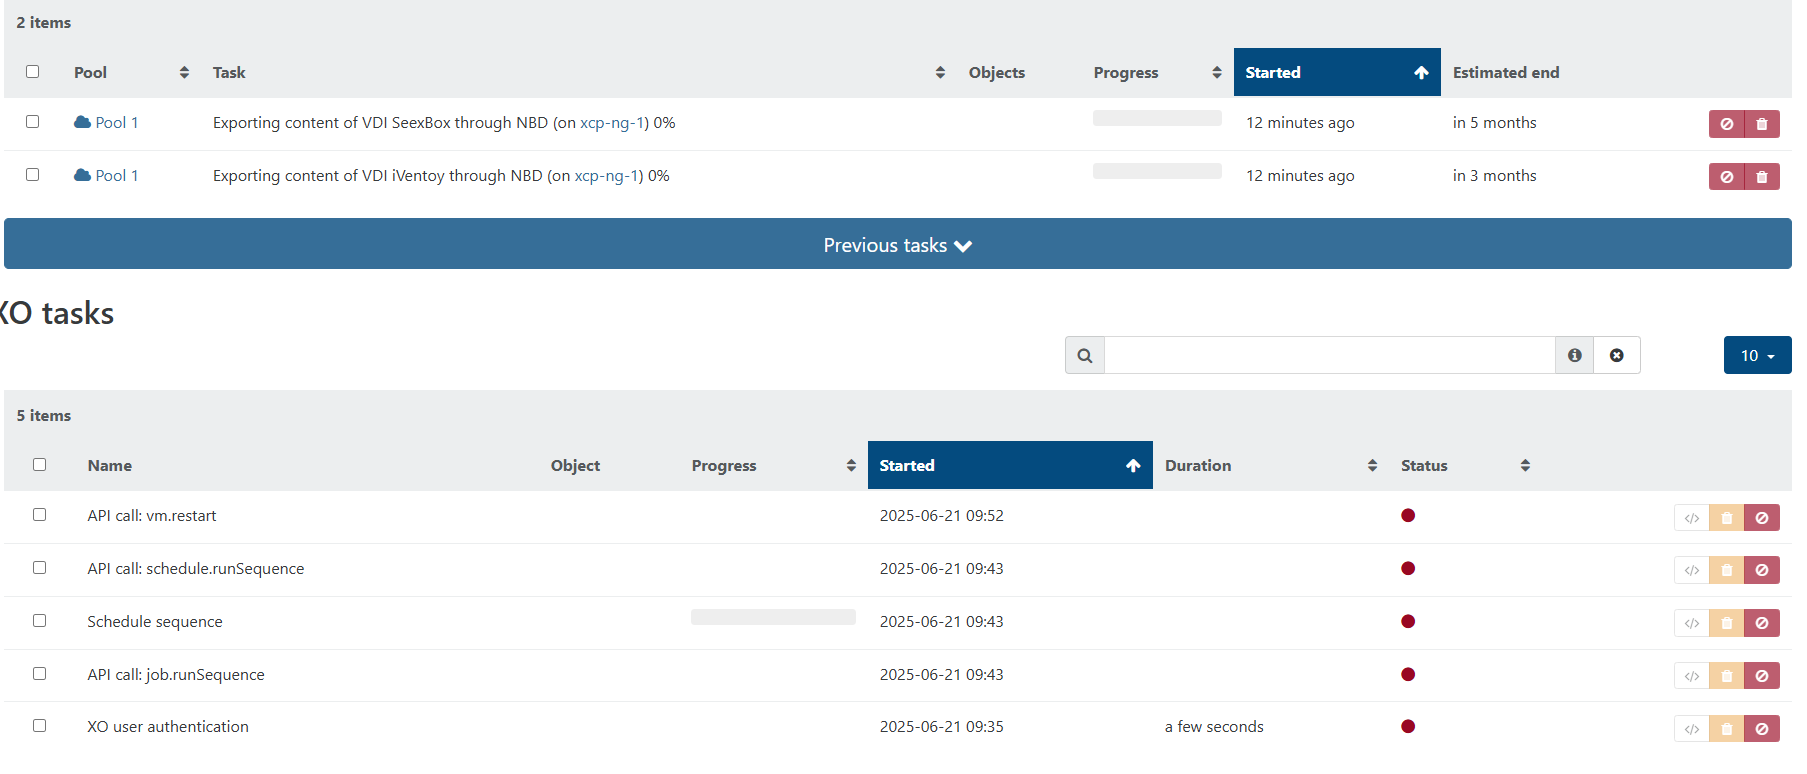Focus the XO tasks search input field

[x=1329, y=356]
